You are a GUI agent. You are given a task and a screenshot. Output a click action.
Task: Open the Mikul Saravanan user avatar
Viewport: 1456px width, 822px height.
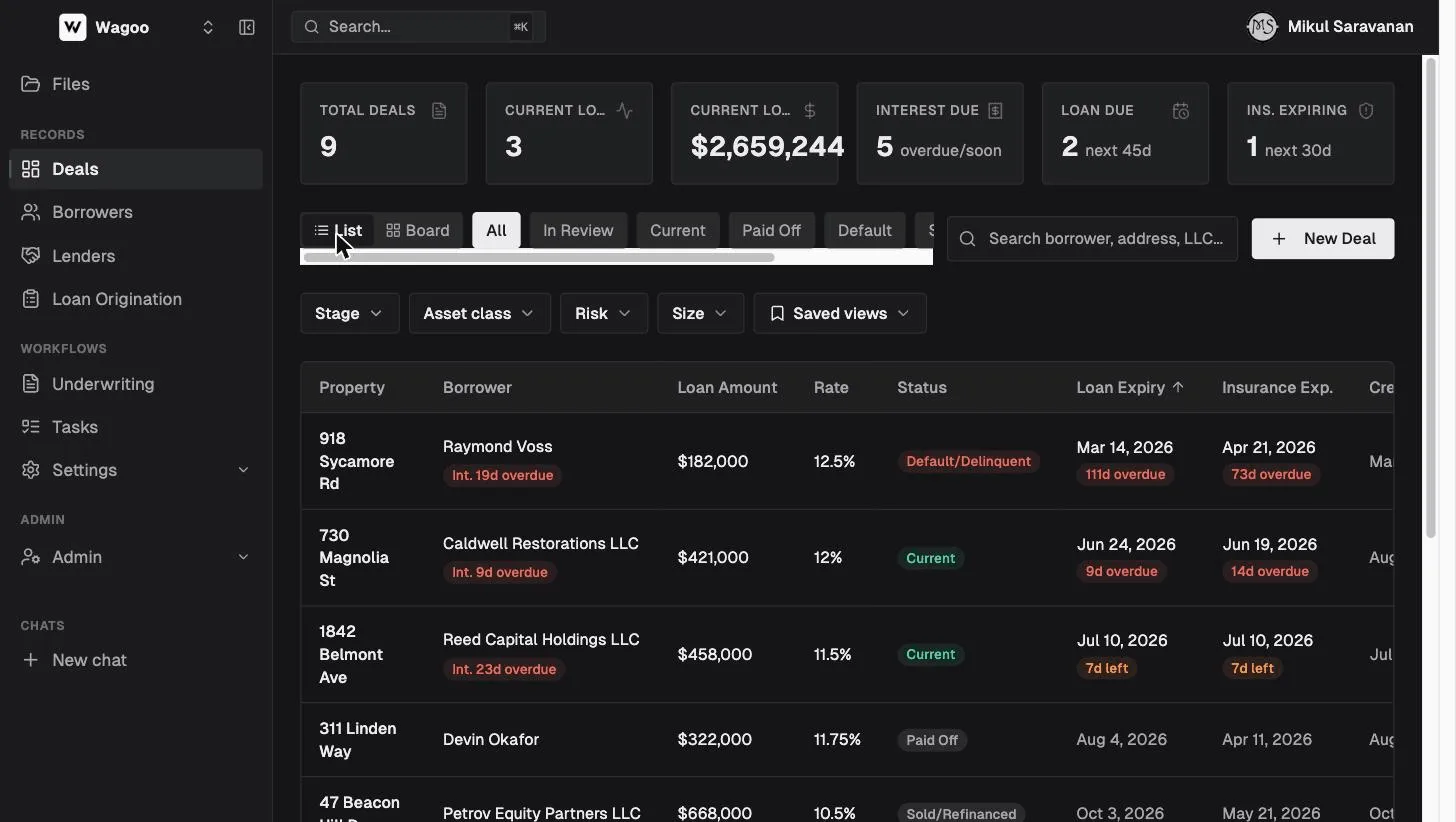click(x=1262, y=27)
